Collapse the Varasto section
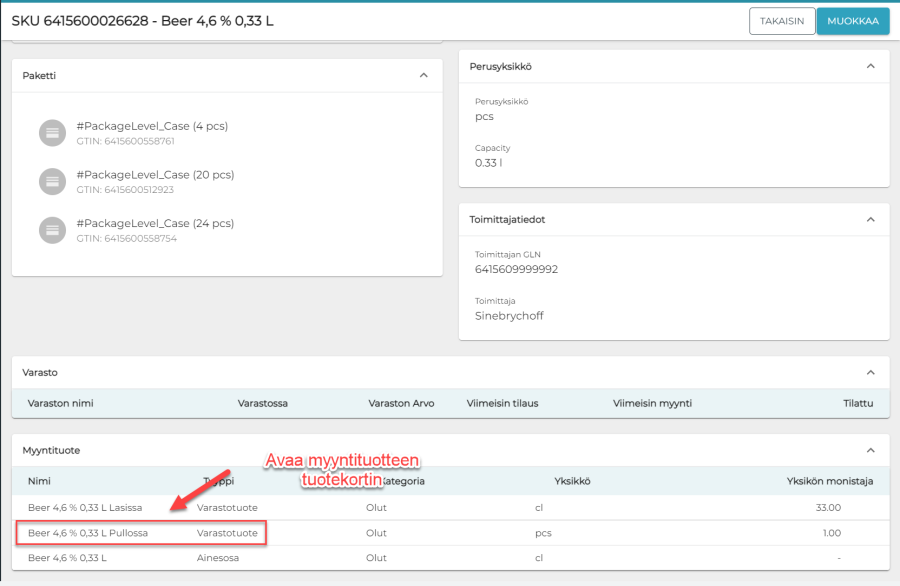Screen dimensions: 900x586 870,372
